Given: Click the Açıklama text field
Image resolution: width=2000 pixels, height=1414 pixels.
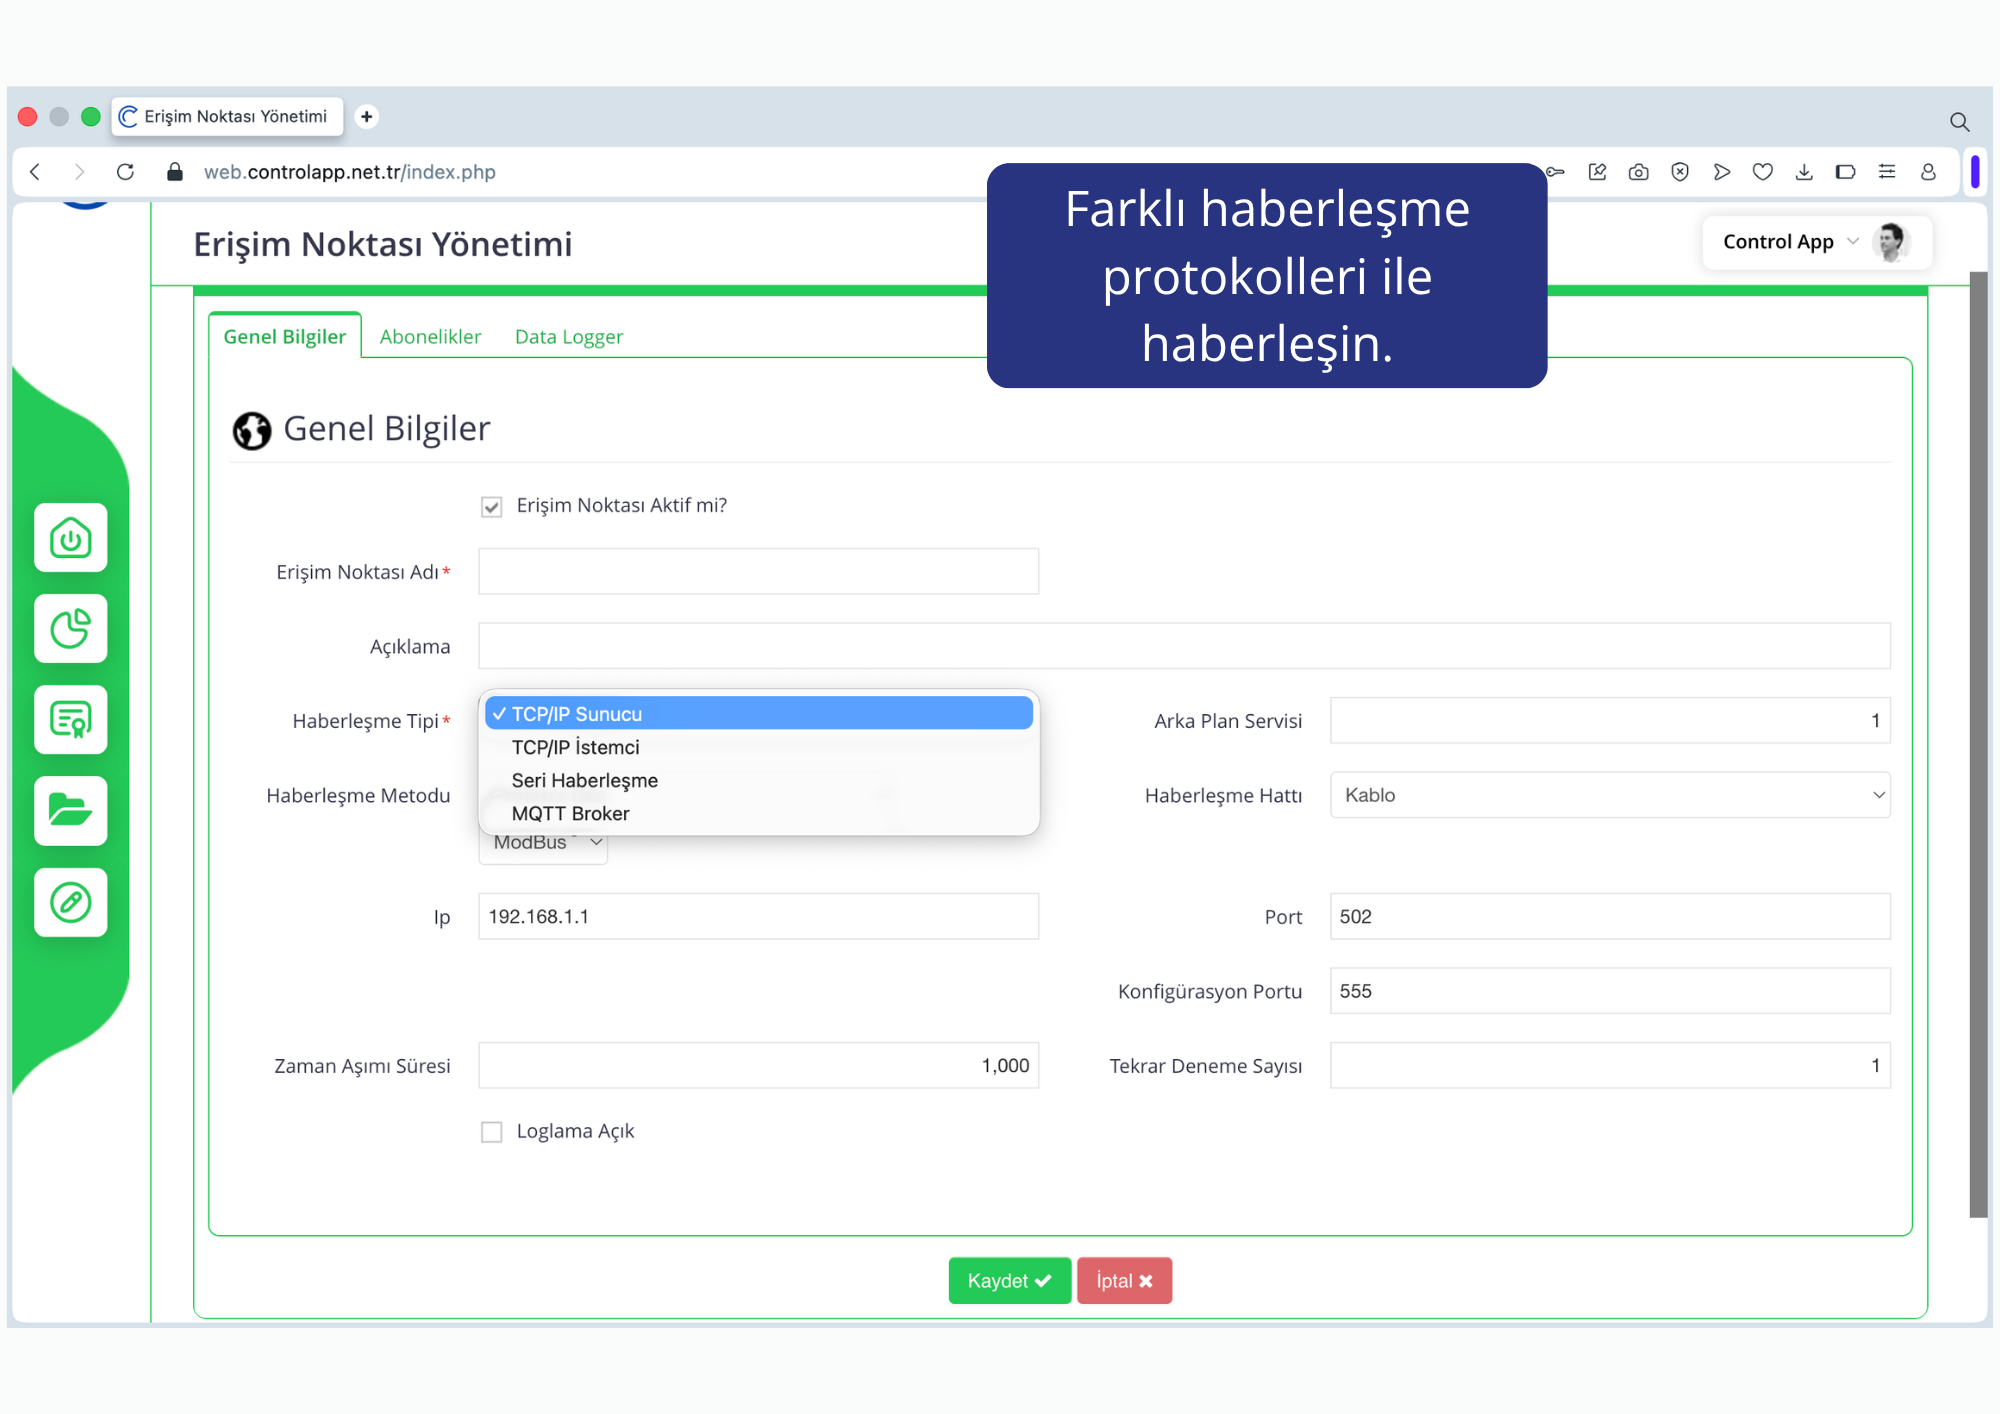Looking at the screenshot, I should point(1184,646).
